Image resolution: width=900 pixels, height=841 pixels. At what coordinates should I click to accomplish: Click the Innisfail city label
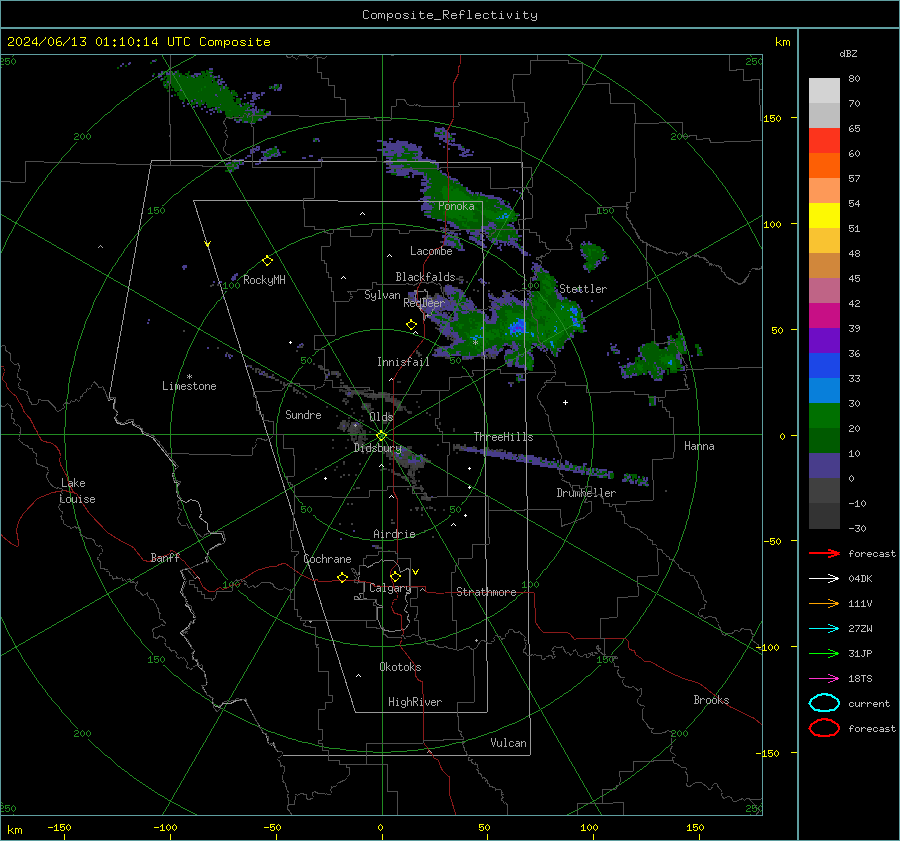pyautogui.click(x=403, y=362)
